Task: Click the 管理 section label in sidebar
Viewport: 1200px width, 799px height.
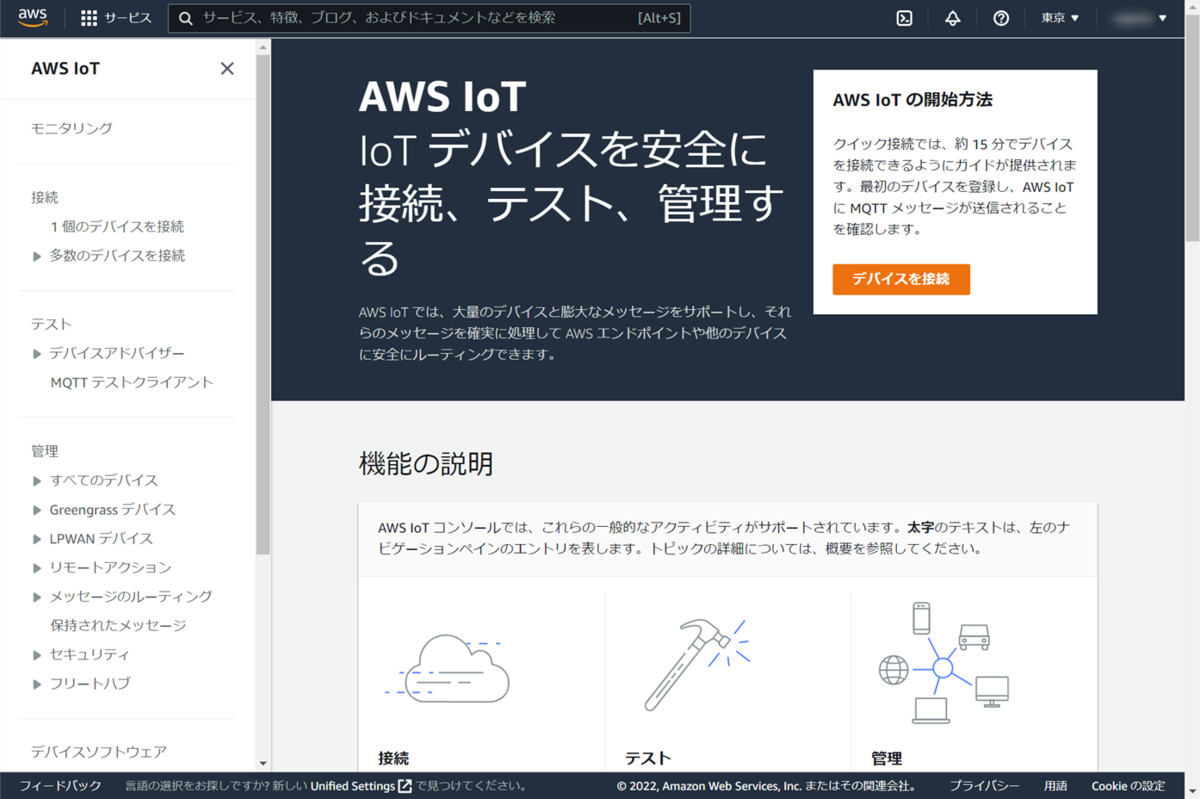Action: coord(45,452)
